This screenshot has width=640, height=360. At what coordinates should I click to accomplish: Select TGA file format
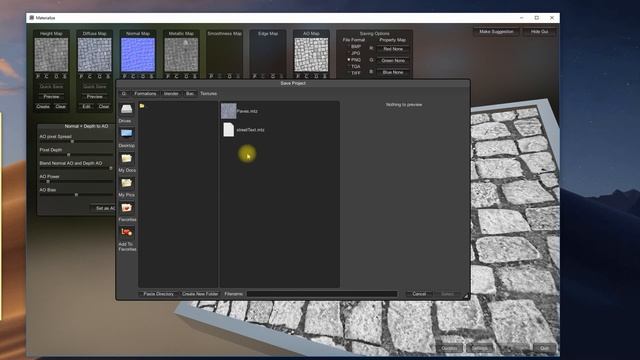point(354,66)
